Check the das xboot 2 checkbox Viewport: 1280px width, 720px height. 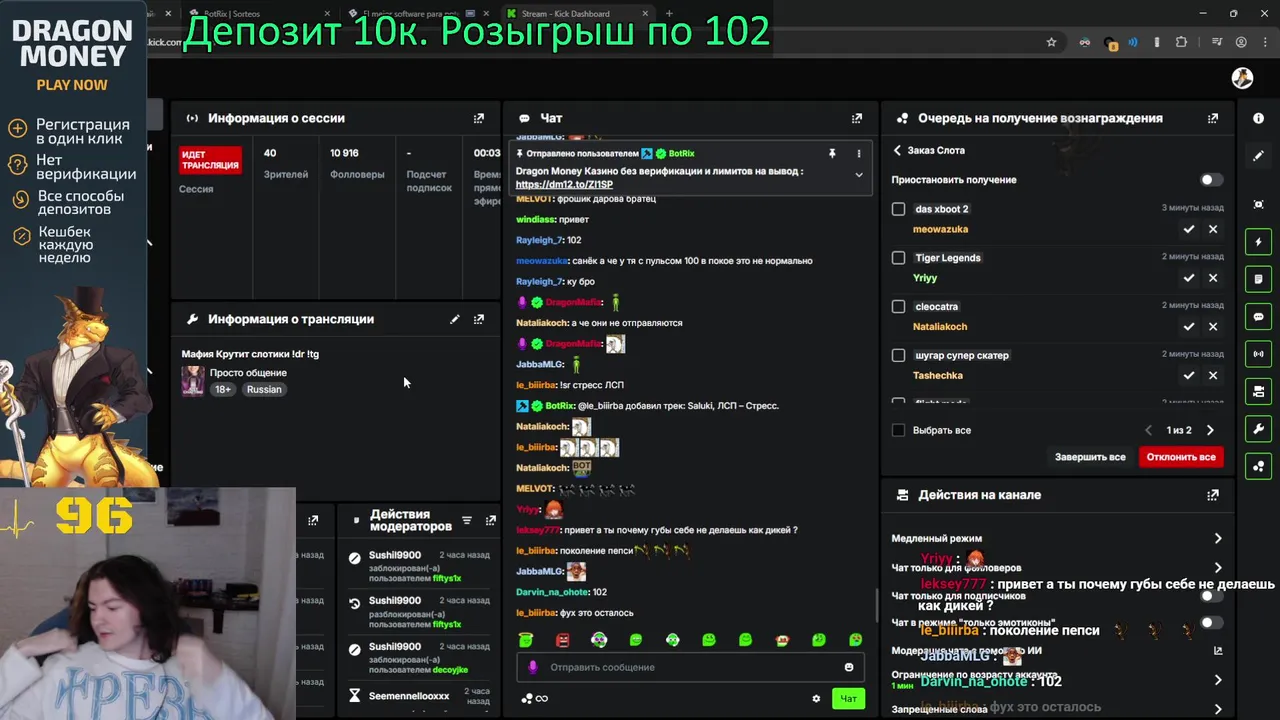coord(898,209)
